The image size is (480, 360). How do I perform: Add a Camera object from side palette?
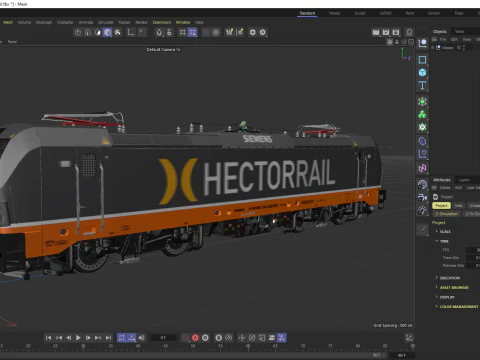(x=422, y=197)
